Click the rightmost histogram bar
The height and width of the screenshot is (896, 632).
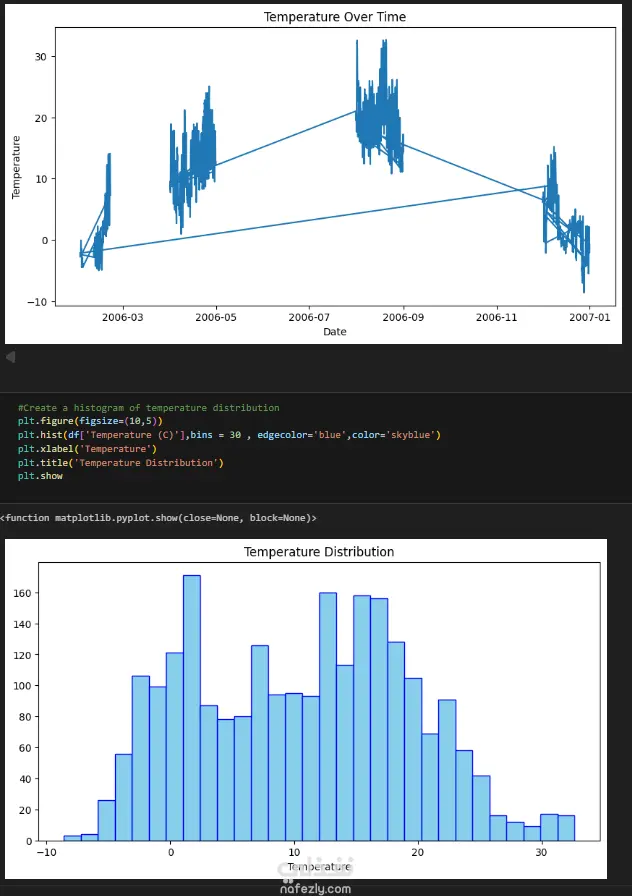566,828
